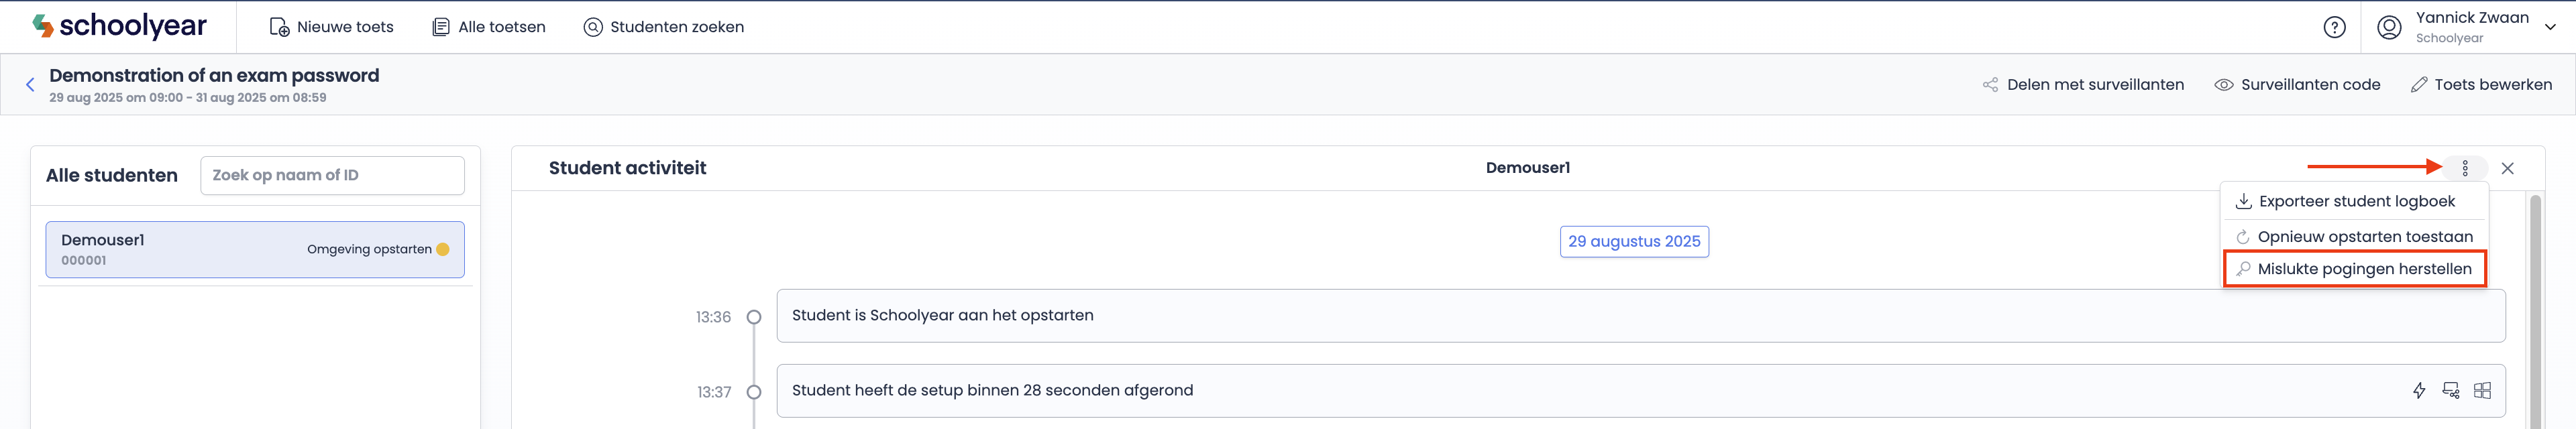Click the Windows icon in setup row
Screen dimensions: 2576x429
2482,390
